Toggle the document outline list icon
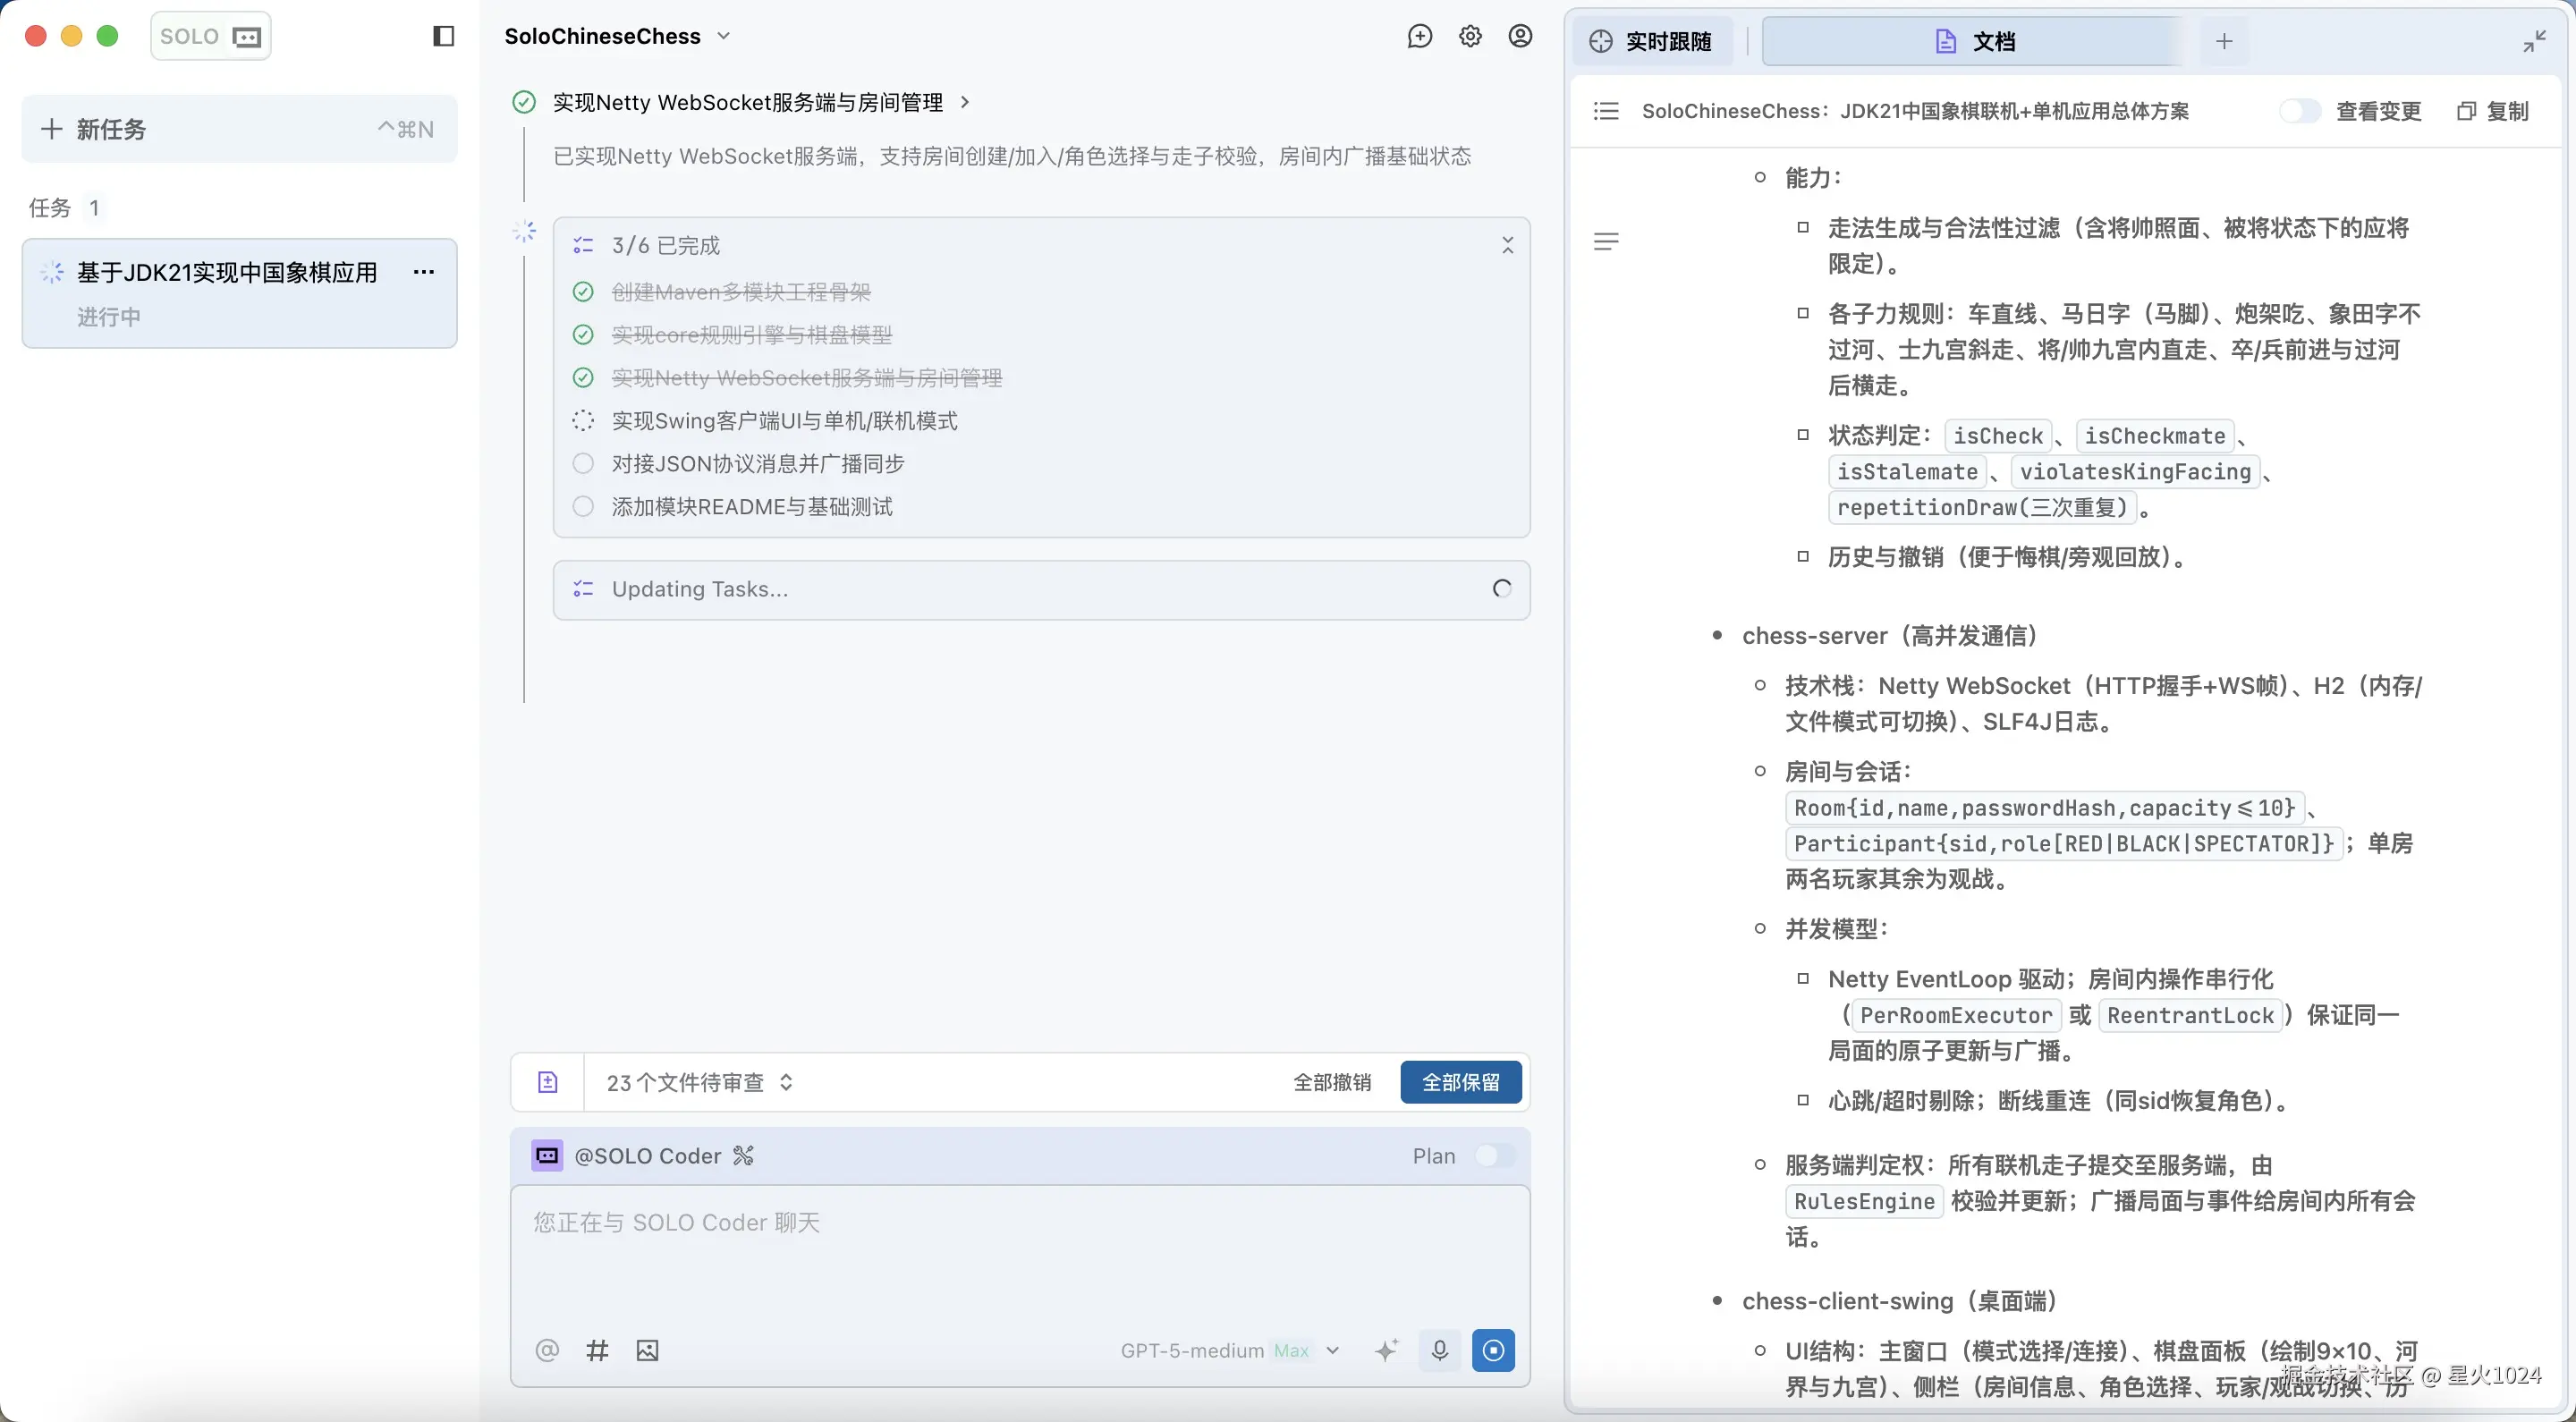 1605,111
